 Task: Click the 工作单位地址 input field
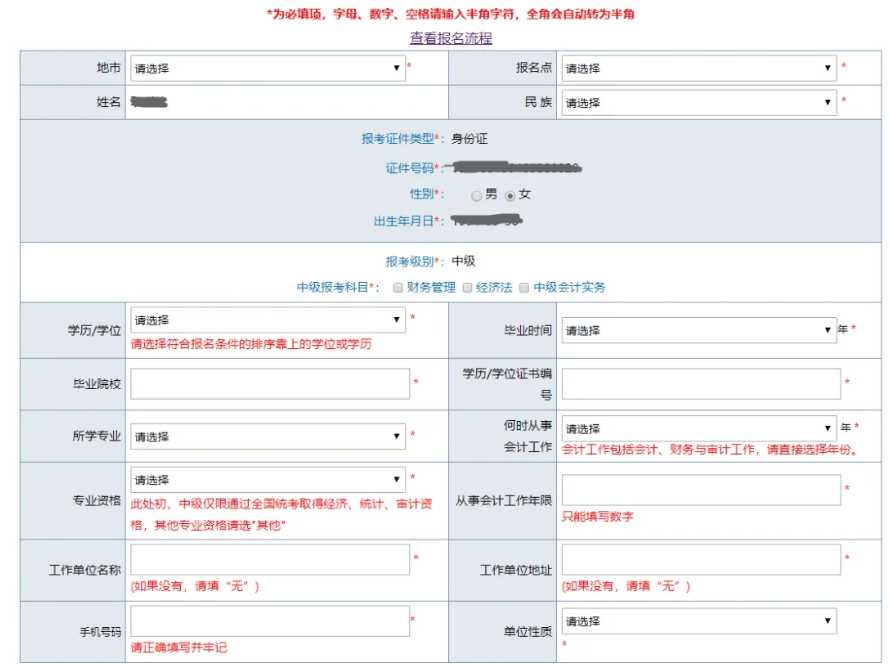tap(701, 560)
